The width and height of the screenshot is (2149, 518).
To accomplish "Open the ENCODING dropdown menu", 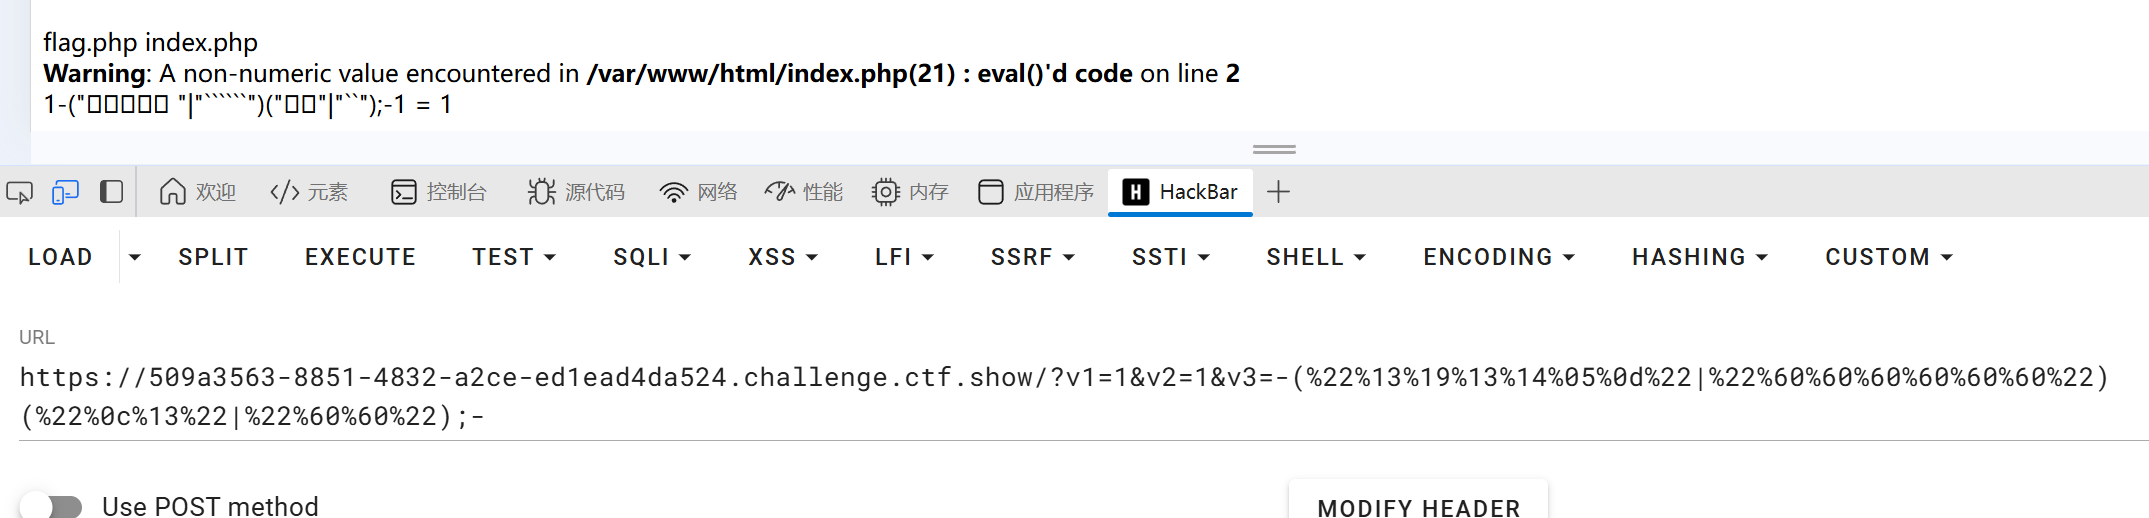I will click(x=1499, y=258).
